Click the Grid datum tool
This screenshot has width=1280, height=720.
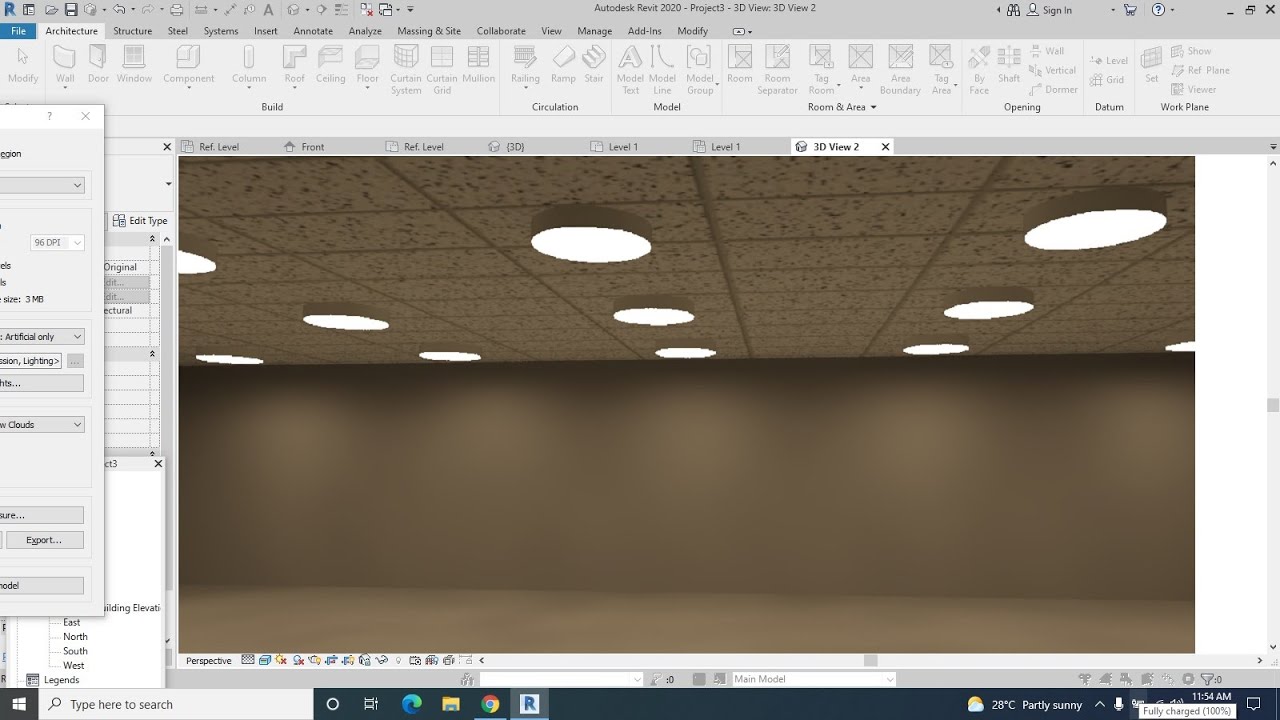[1108, 80]
